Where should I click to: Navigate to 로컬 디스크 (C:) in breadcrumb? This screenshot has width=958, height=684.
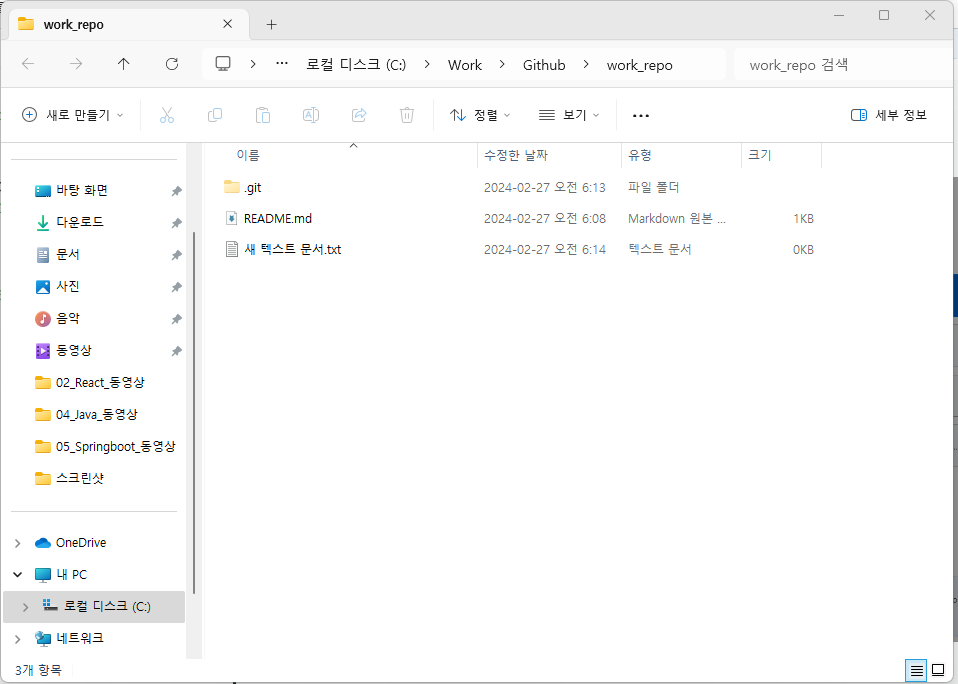tap(356, 65)
